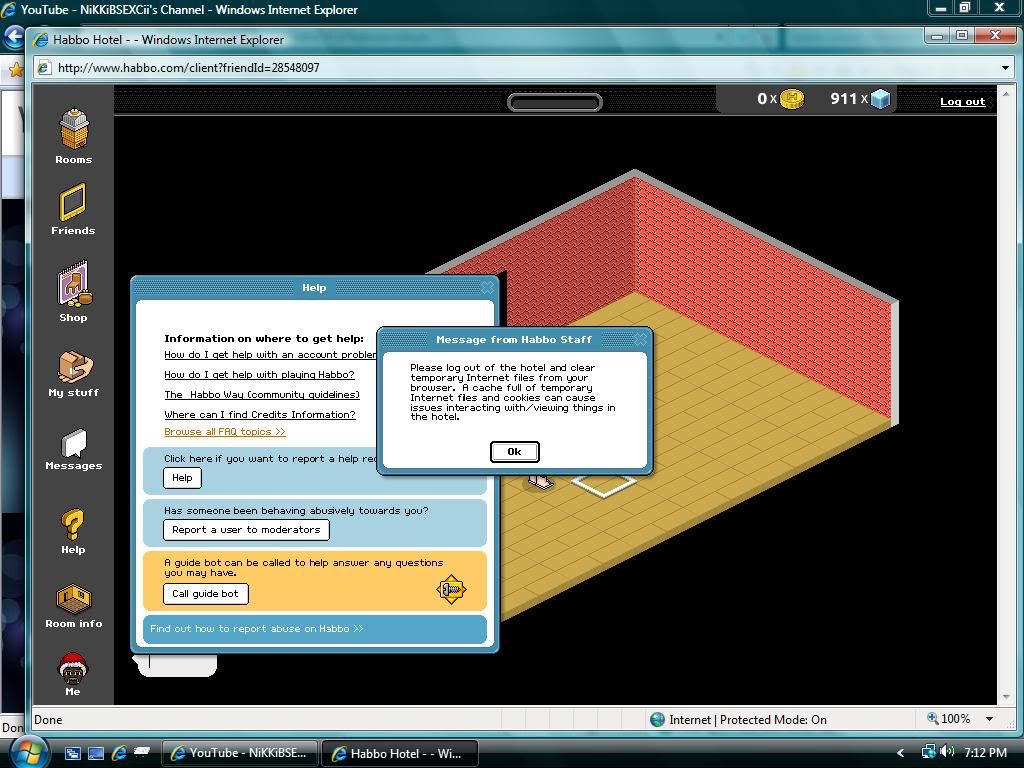The height and width of the screenshot is (768, 1024).
Task: Click the Call guide bot button
Action: (205, 594)
